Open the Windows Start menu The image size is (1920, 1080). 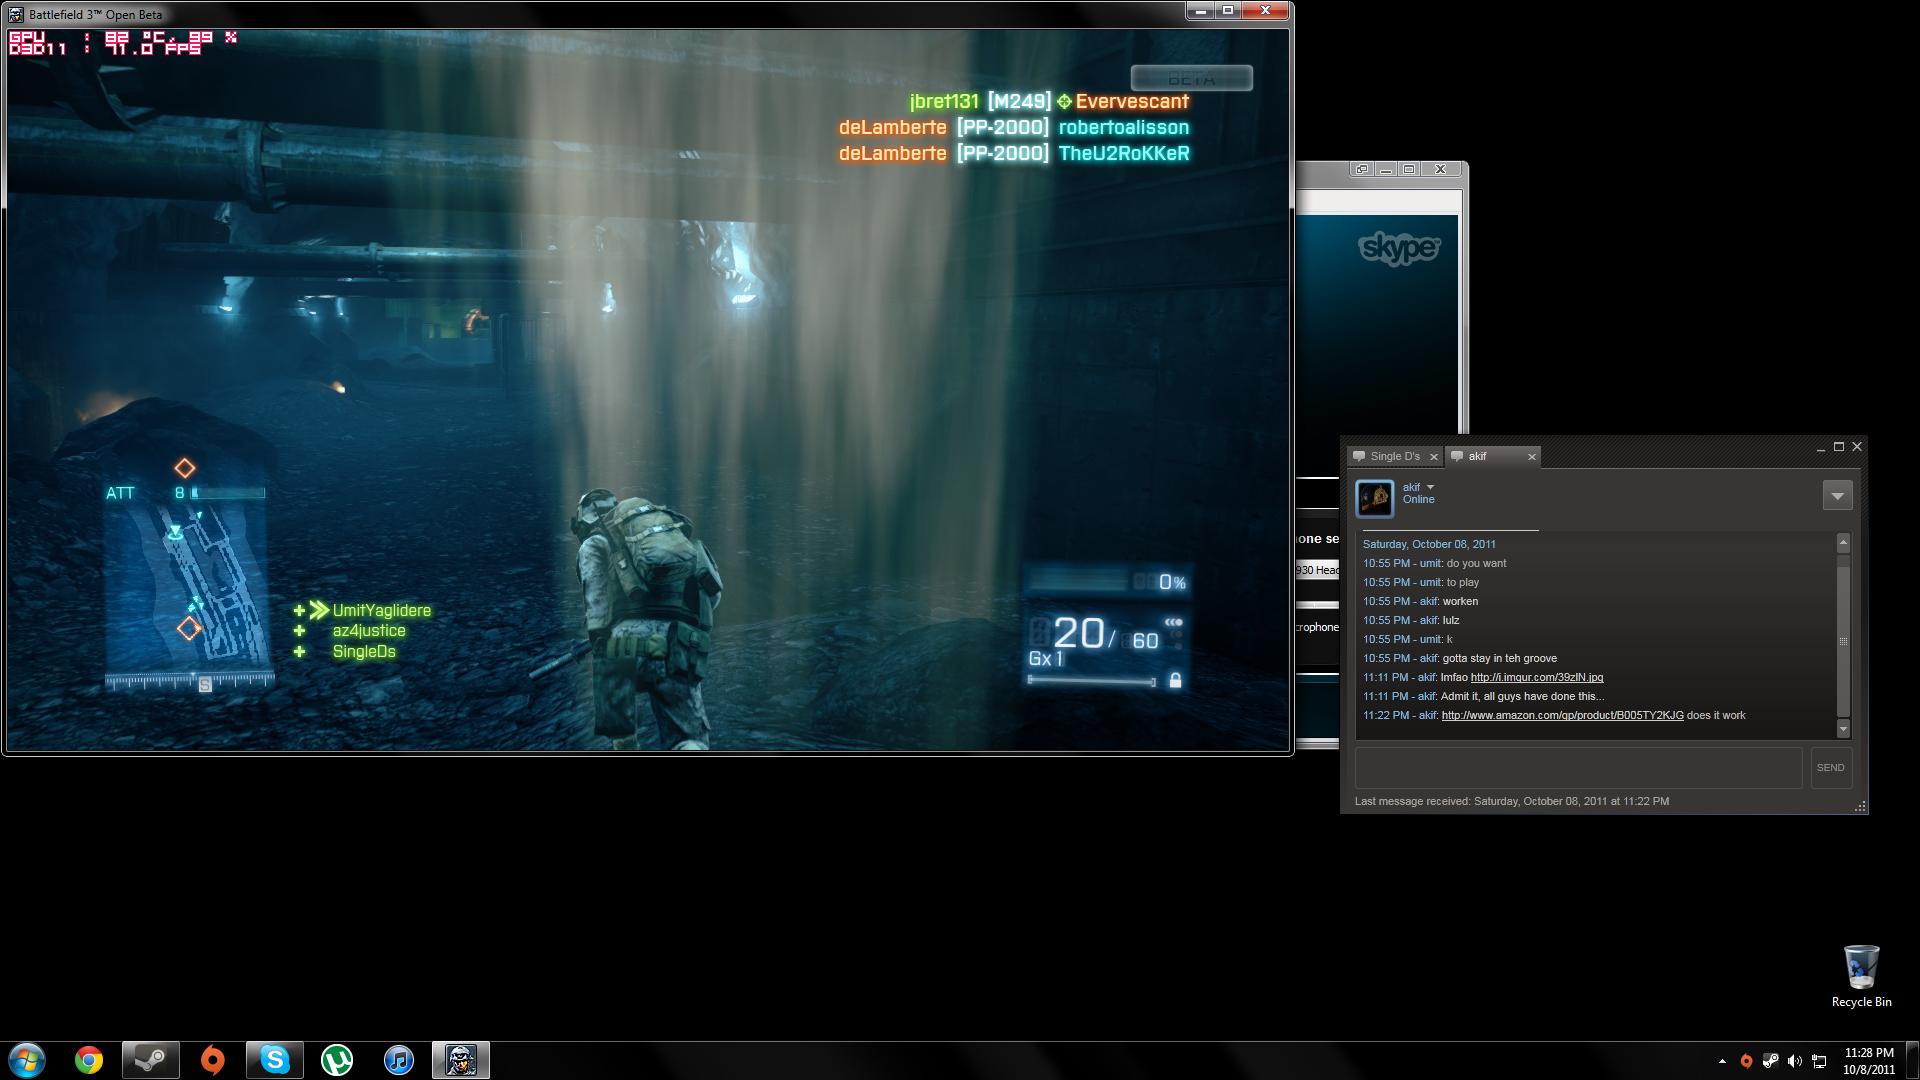[x=27, y=1060]
